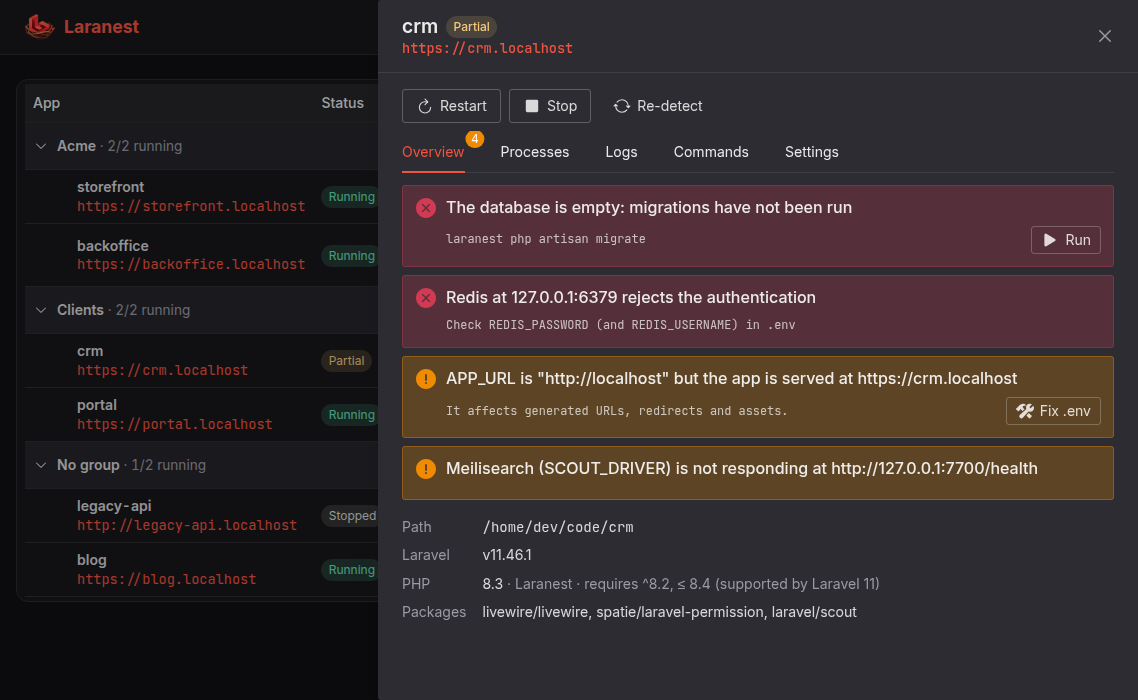The width and height of the screenshot is (1138, 700).
Task: Click the Fix .env button
Action: pos(1053,411)
